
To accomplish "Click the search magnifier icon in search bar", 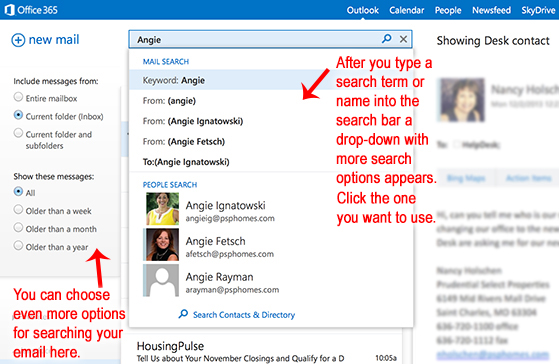I will (386, 39).
